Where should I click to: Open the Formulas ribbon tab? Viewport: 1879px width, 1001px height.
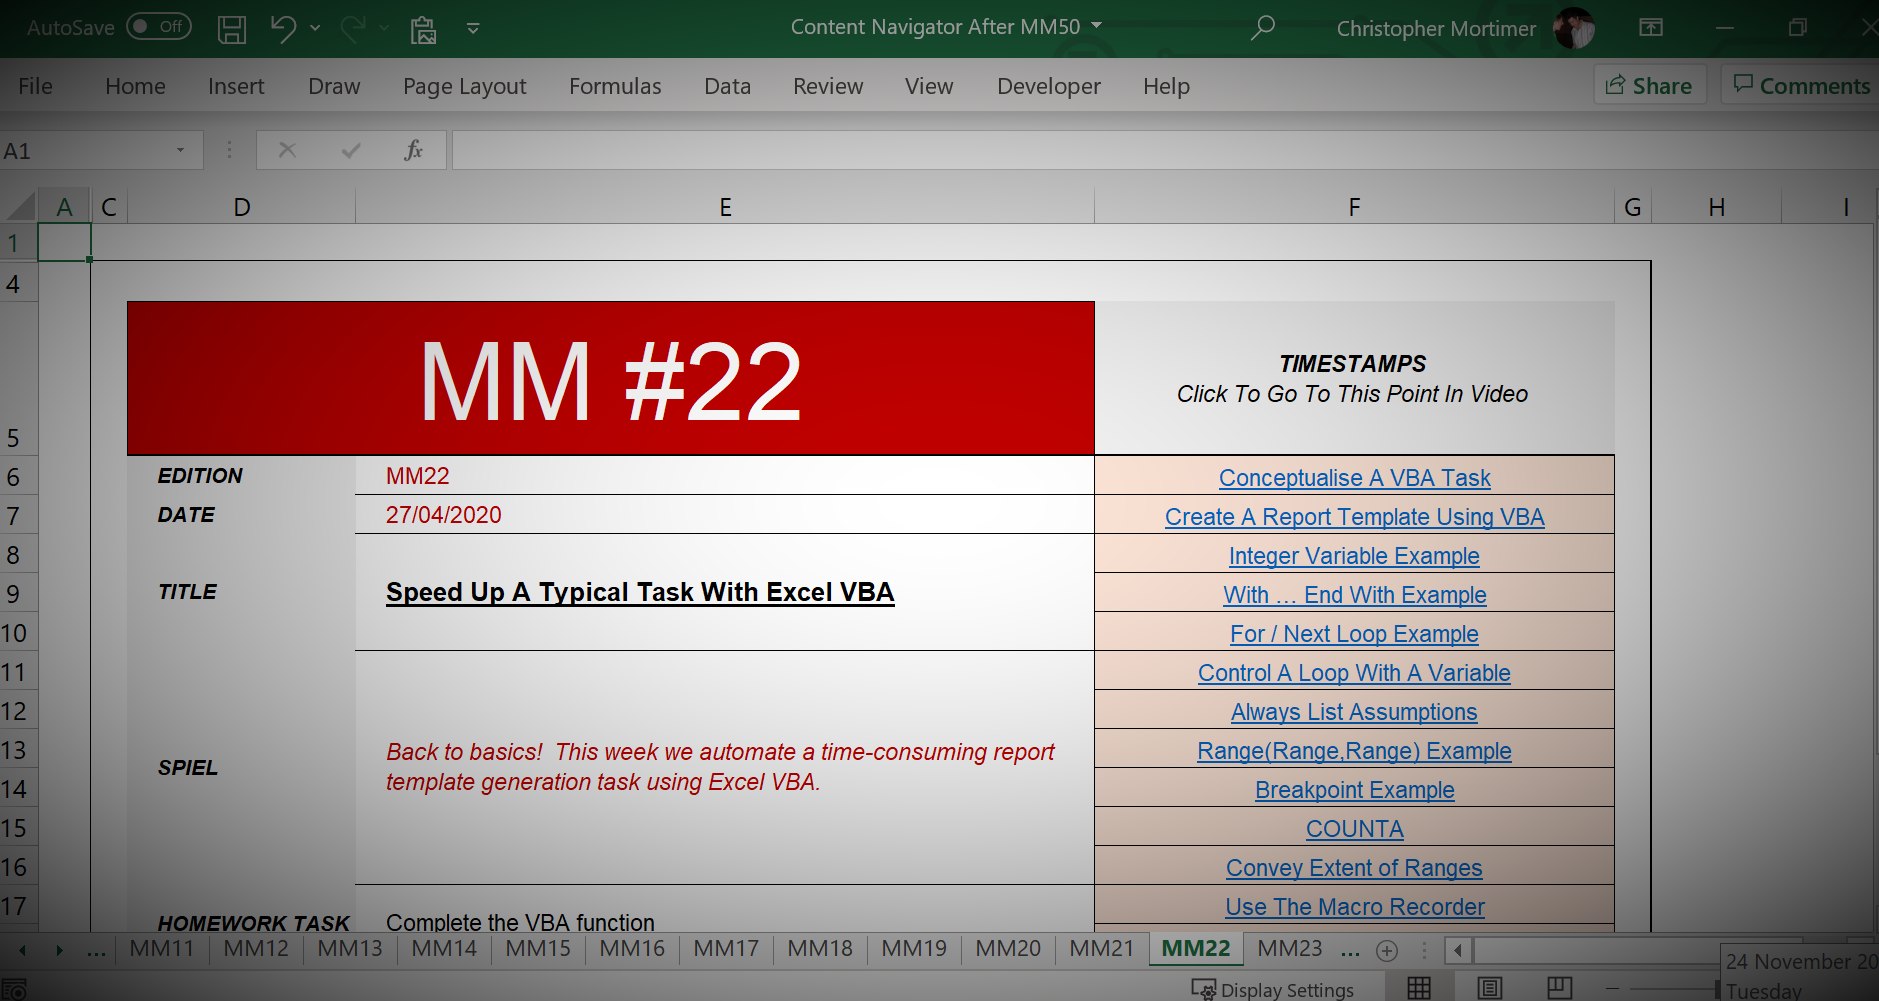615,86
